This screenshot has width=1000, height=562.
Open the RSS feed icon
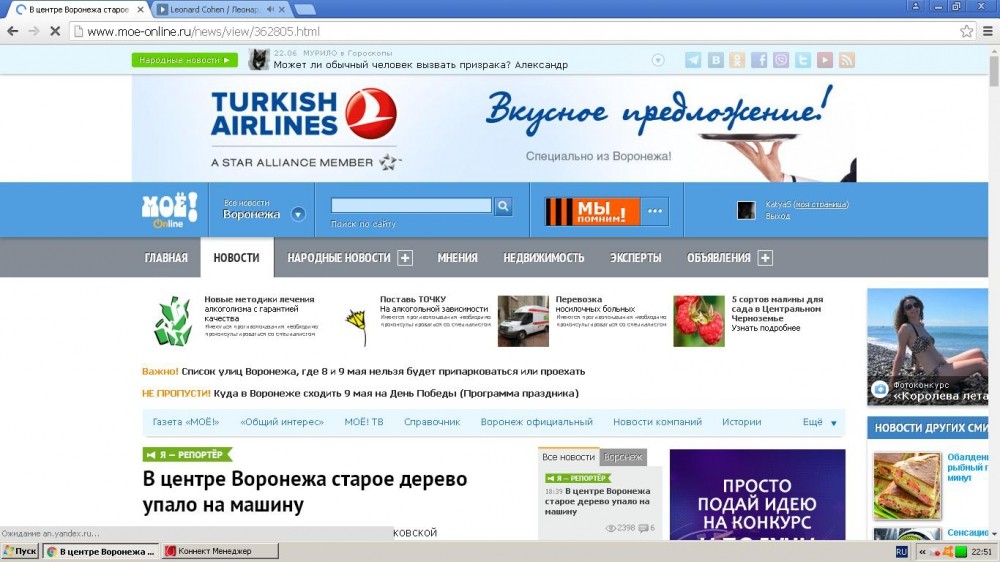point(847,60)
